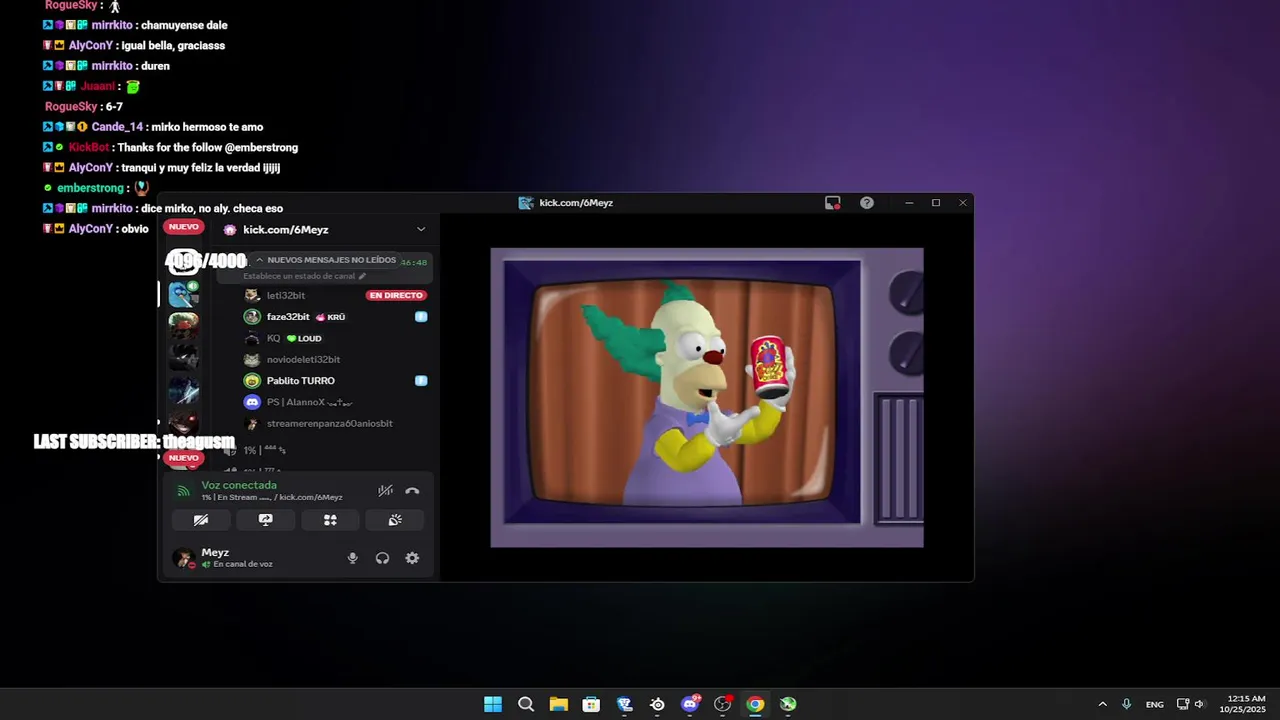Open the green globe app in taskbar
This screenshot has width=1280, height=720.
point(788,704)
